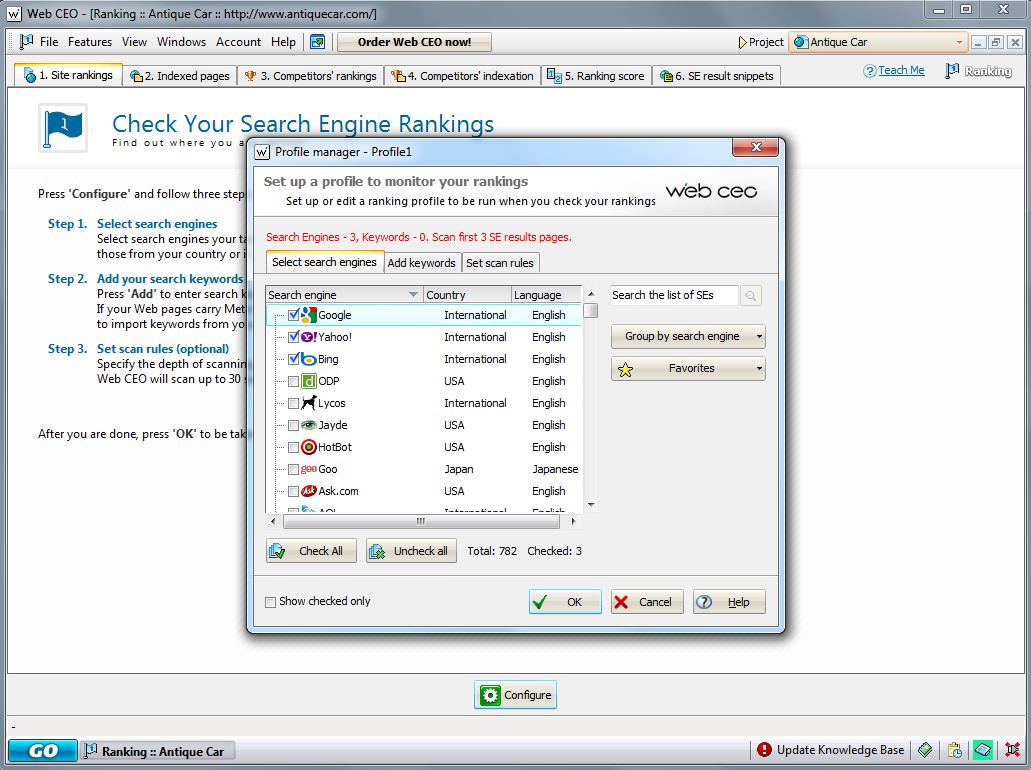
Task: Close the Profile manager dialog
Action: pyautogui.click(x=755, y=147)
